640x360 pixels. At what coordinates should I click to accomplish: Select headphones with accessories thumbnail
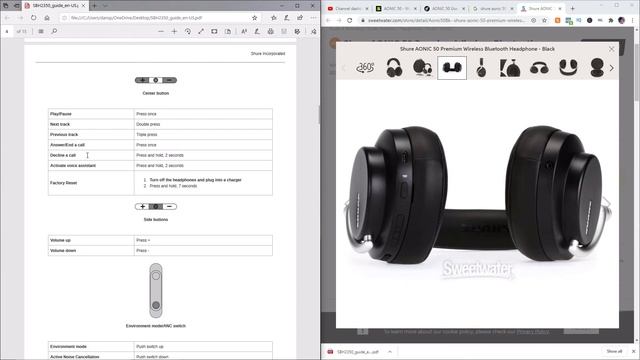(x=423, y=68)
